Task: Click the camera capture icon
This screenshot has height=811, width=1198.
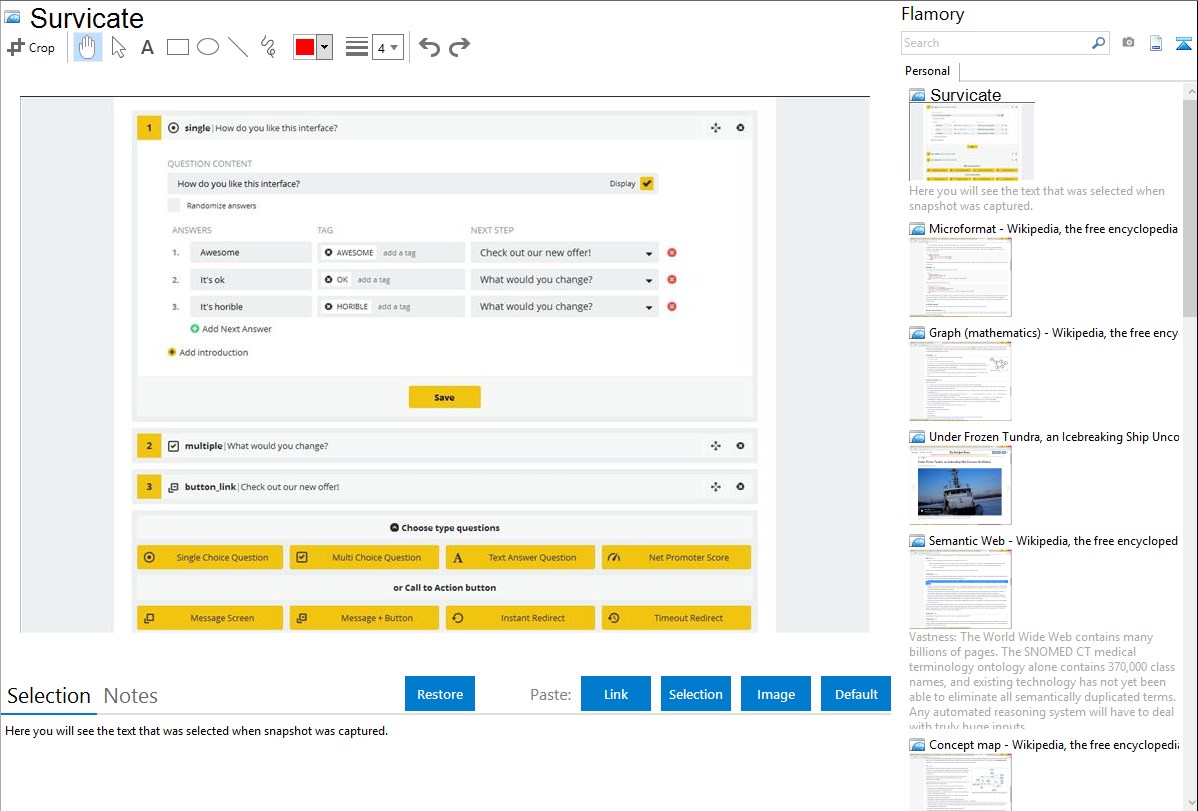Action: coord(1128,43)
